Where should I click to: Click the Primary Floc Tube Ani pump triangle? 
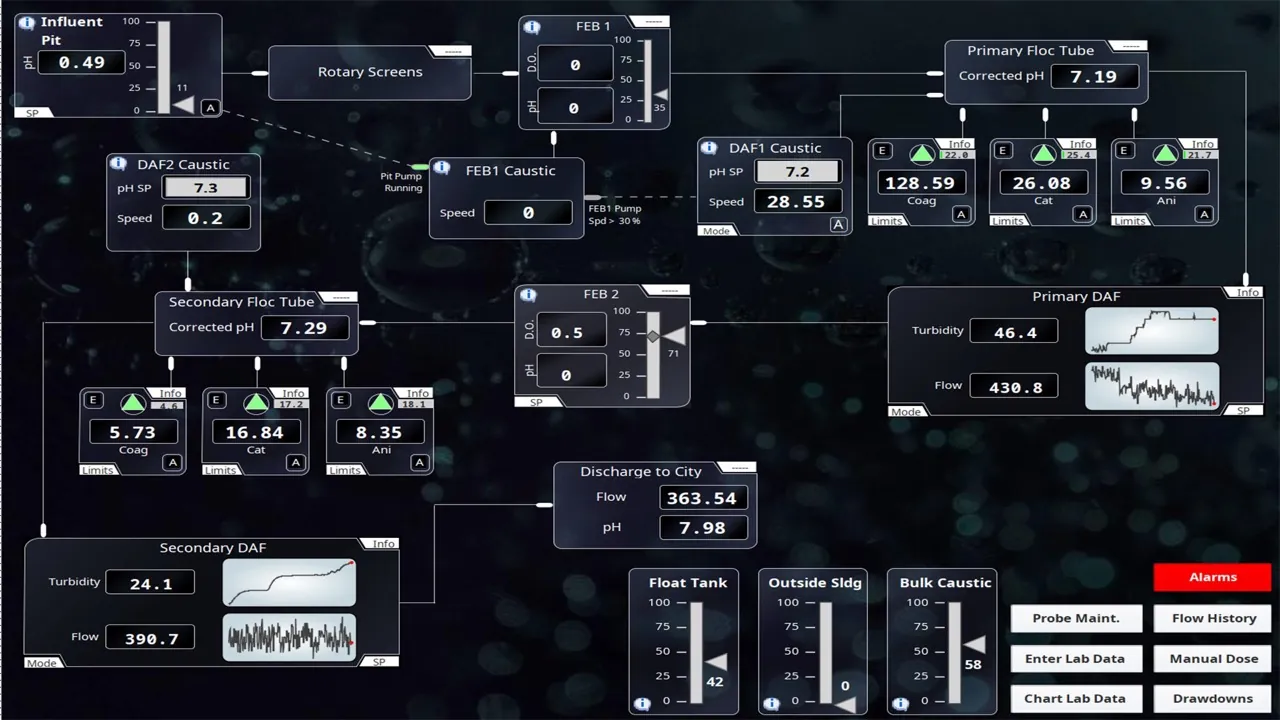point(1166,154)
